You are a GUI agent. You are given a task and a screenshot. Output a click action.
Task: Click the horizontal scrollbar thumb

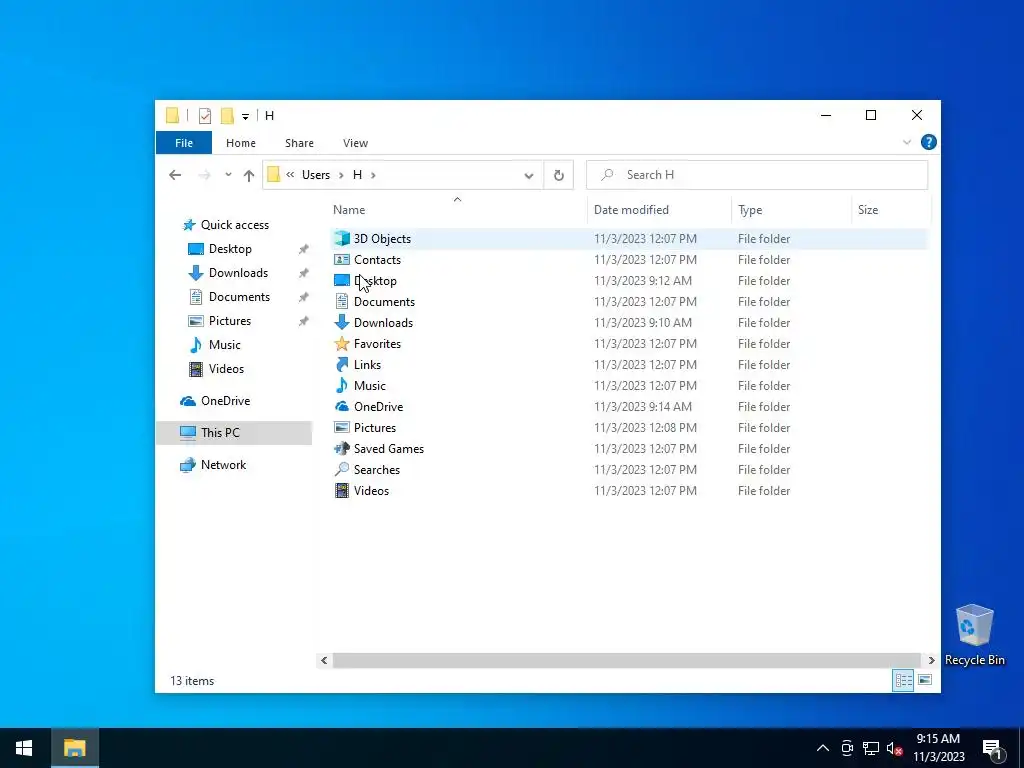[x=626, y=660]
